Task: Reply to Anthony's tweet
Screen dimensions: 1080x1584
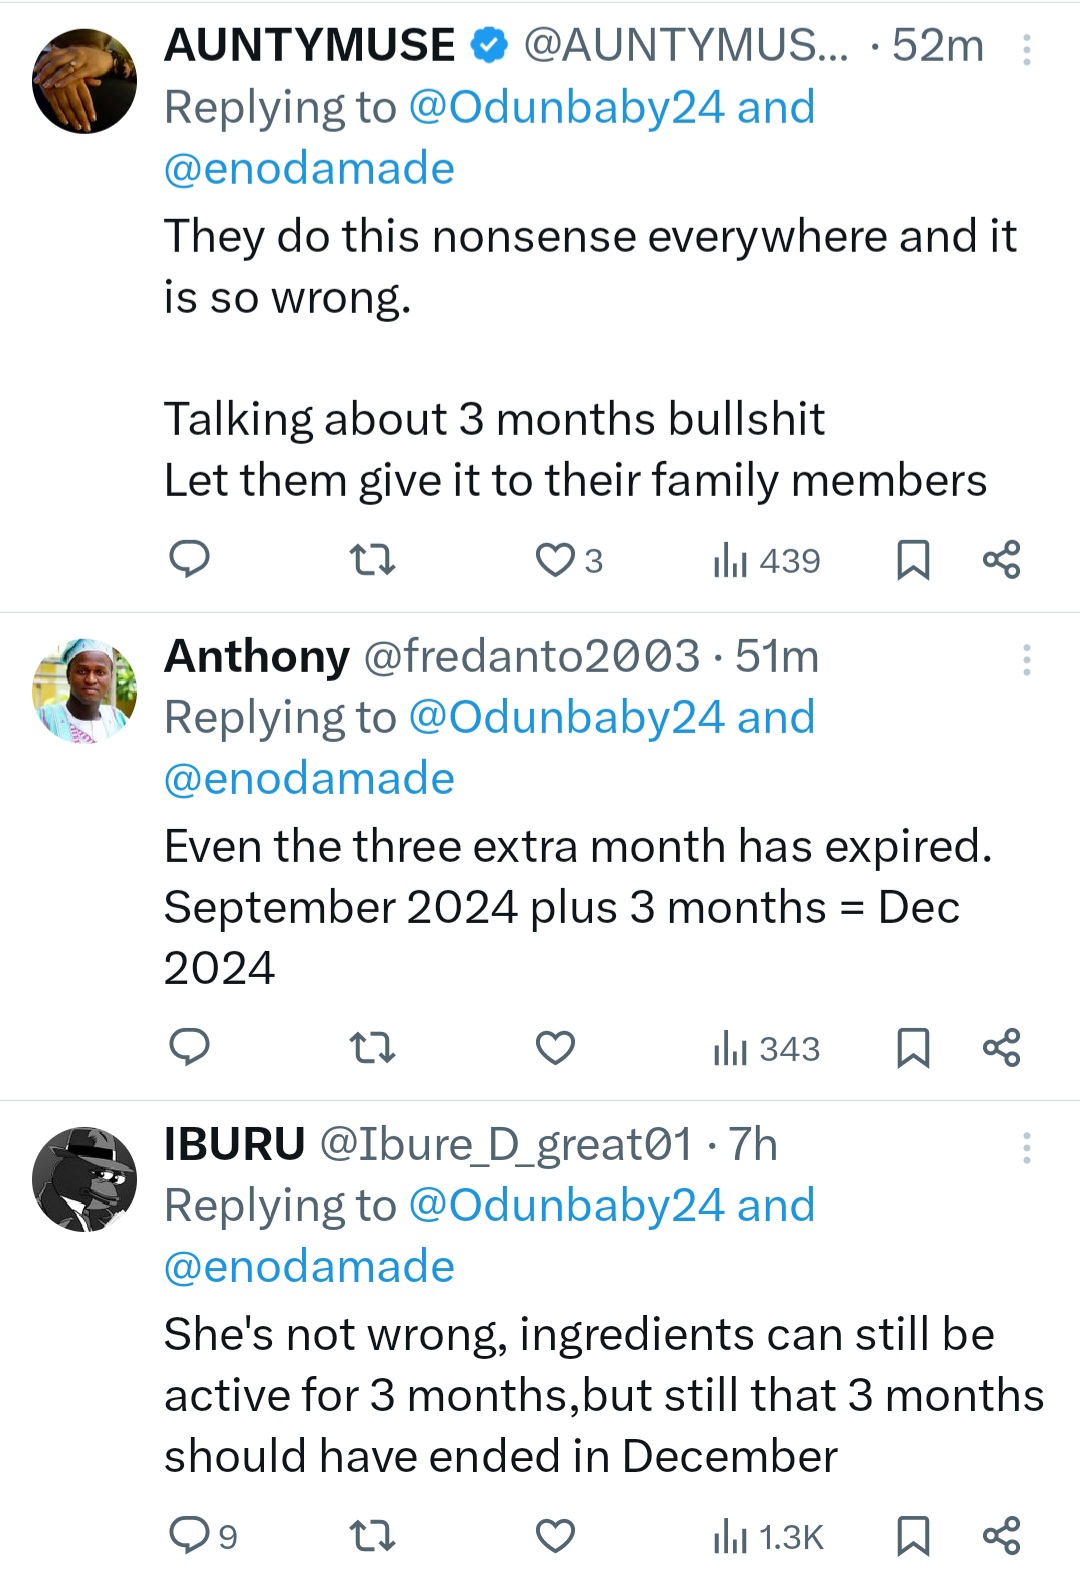Action: click(x=188, y=1047)
